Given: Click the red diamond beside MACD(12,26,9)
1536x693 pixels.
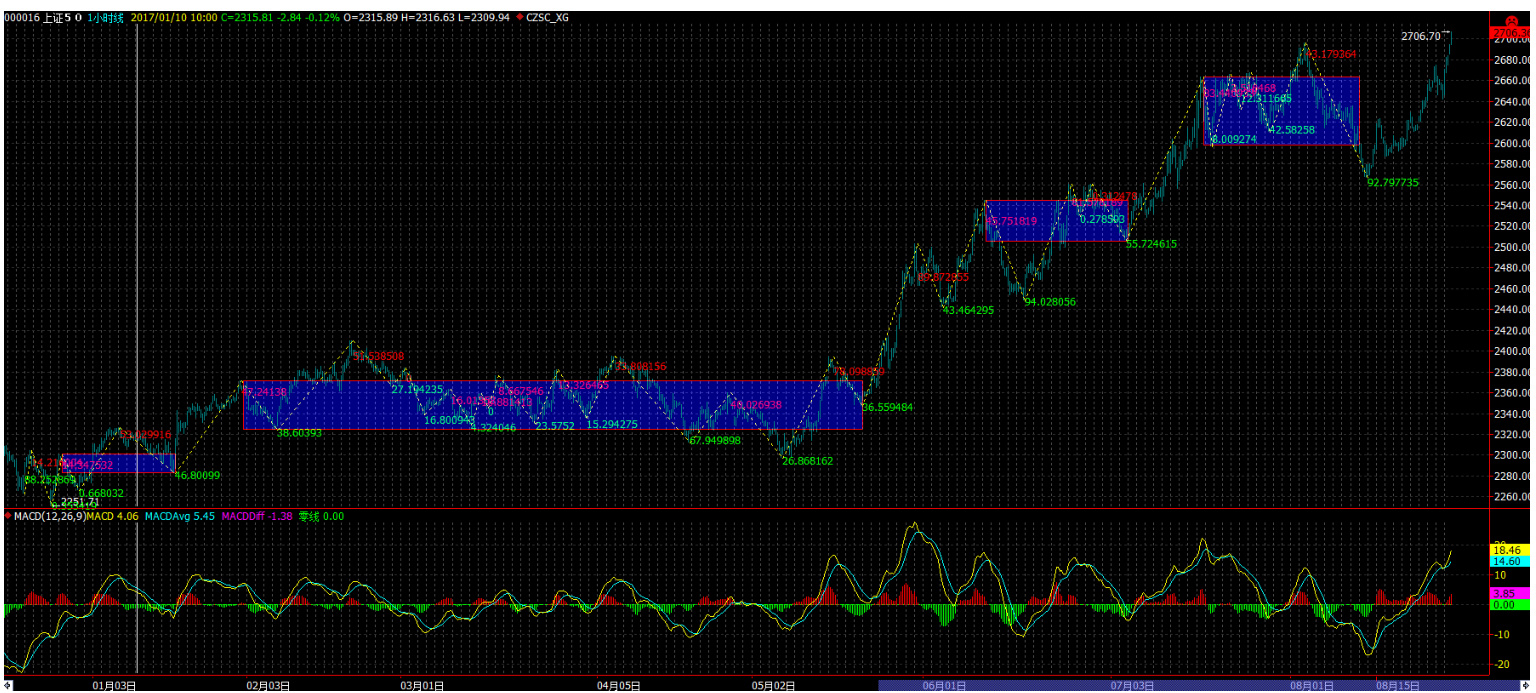Looking at the screenshot, I should click(9, 516).
